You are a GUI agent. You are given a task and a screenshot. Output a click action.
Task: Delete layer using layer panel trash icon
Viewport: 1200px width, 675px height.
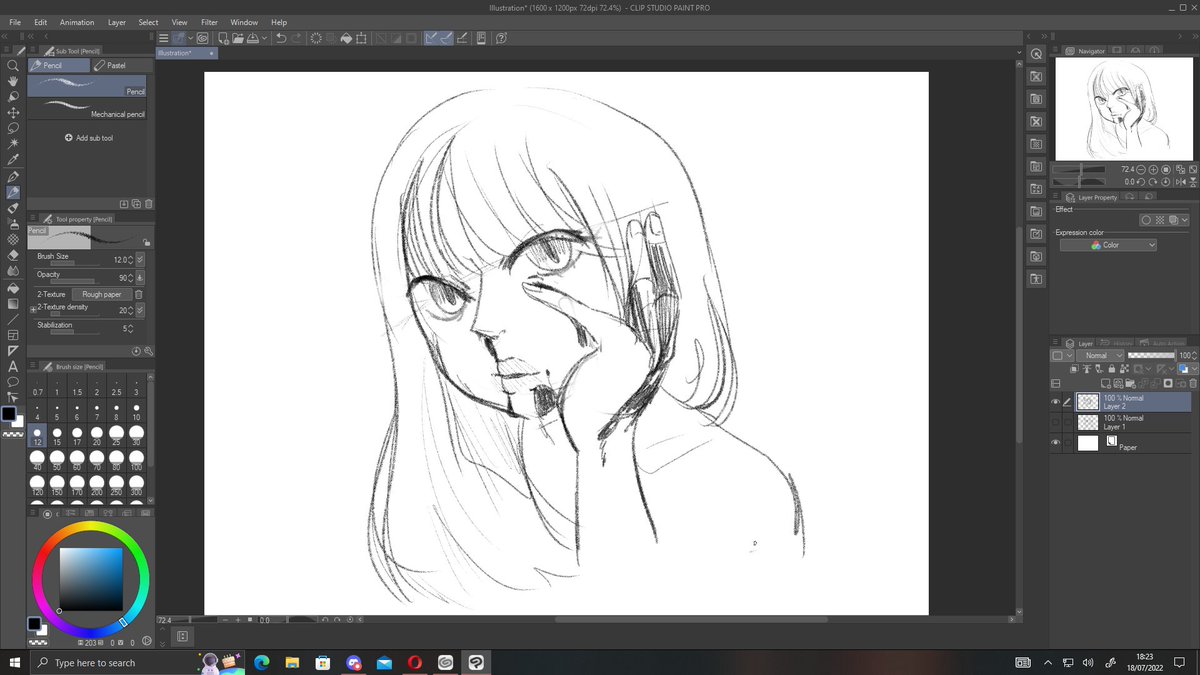click(x=1193, y=383)
